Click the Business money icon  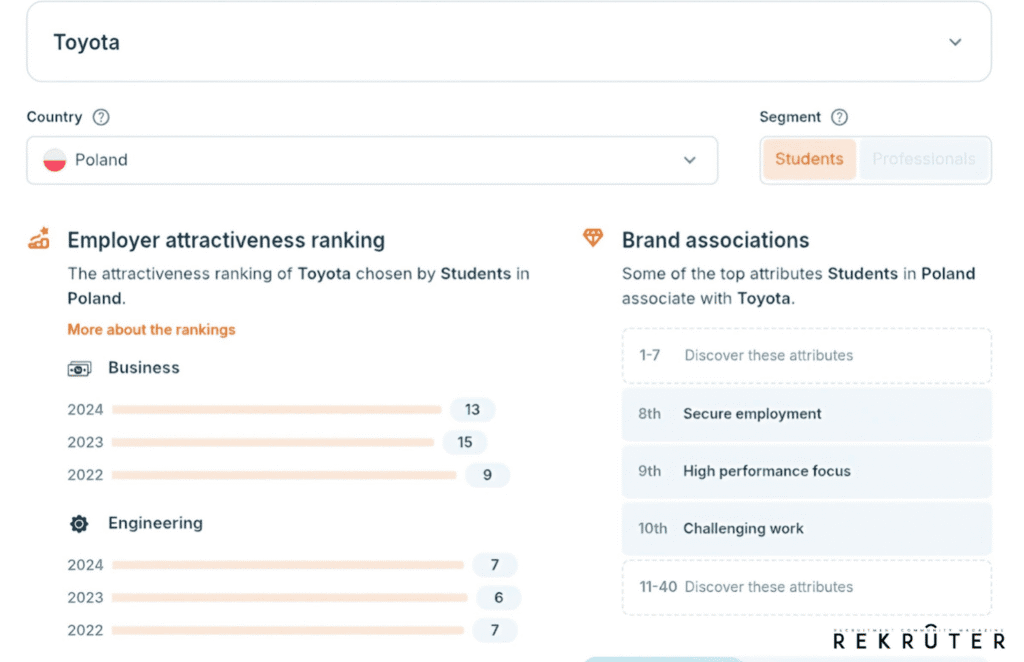point(79,368)
